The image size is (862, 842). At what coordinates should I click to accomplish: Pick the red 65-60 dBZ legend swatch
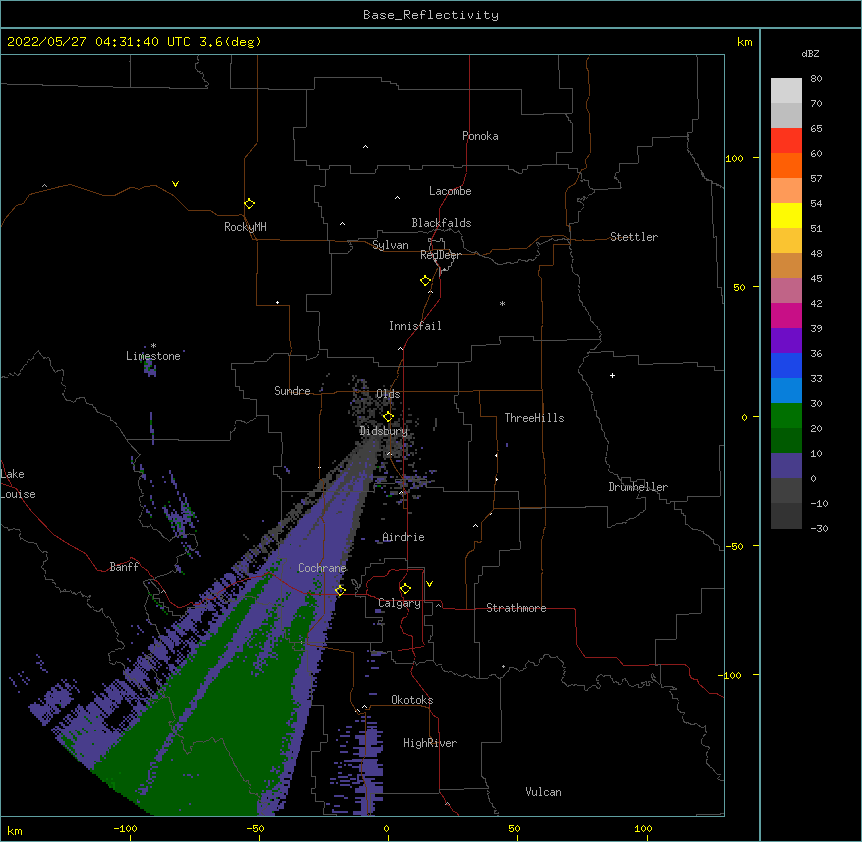(x=786, y=140)
